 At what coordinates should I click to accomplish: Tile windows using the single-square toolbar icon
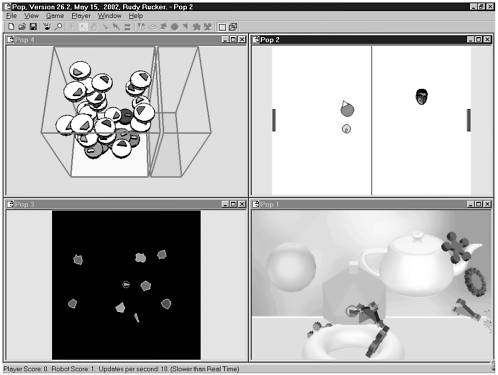tap(222, 27)
